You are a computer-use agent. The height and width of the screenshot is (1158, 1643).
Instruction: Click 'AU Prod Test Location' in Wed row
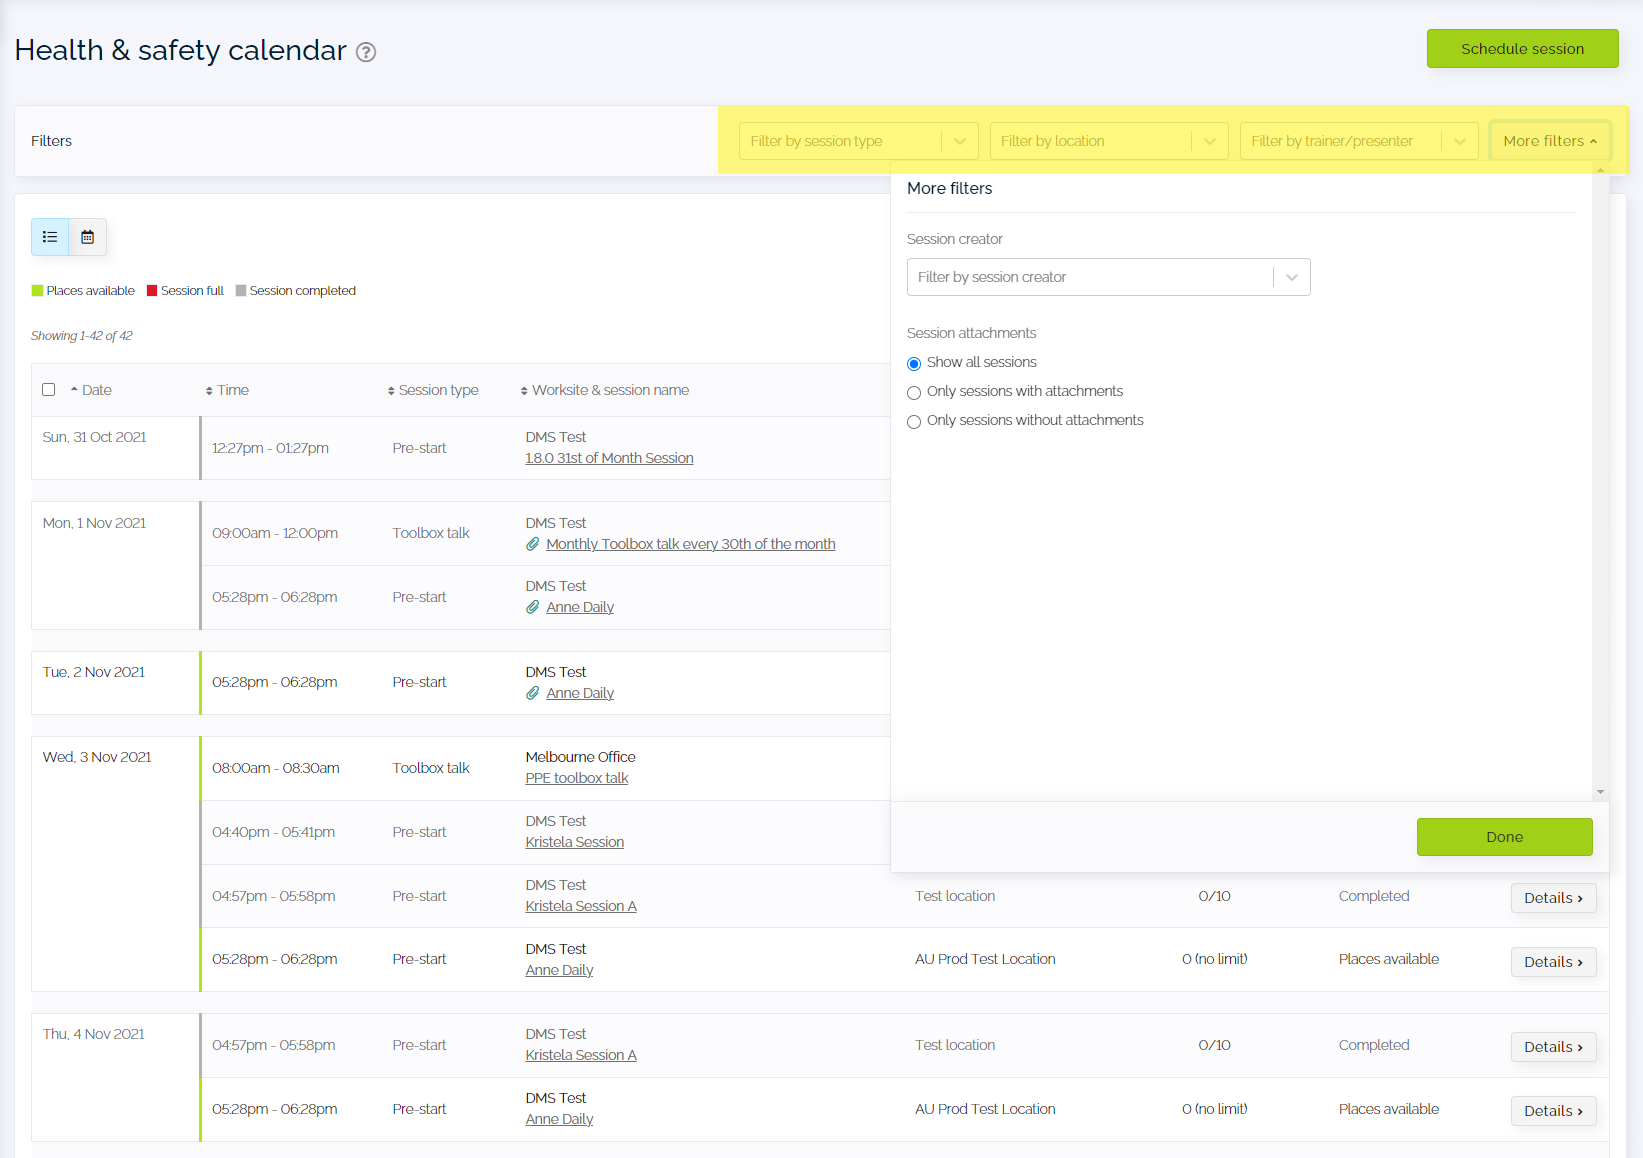(x=985, y=959)
